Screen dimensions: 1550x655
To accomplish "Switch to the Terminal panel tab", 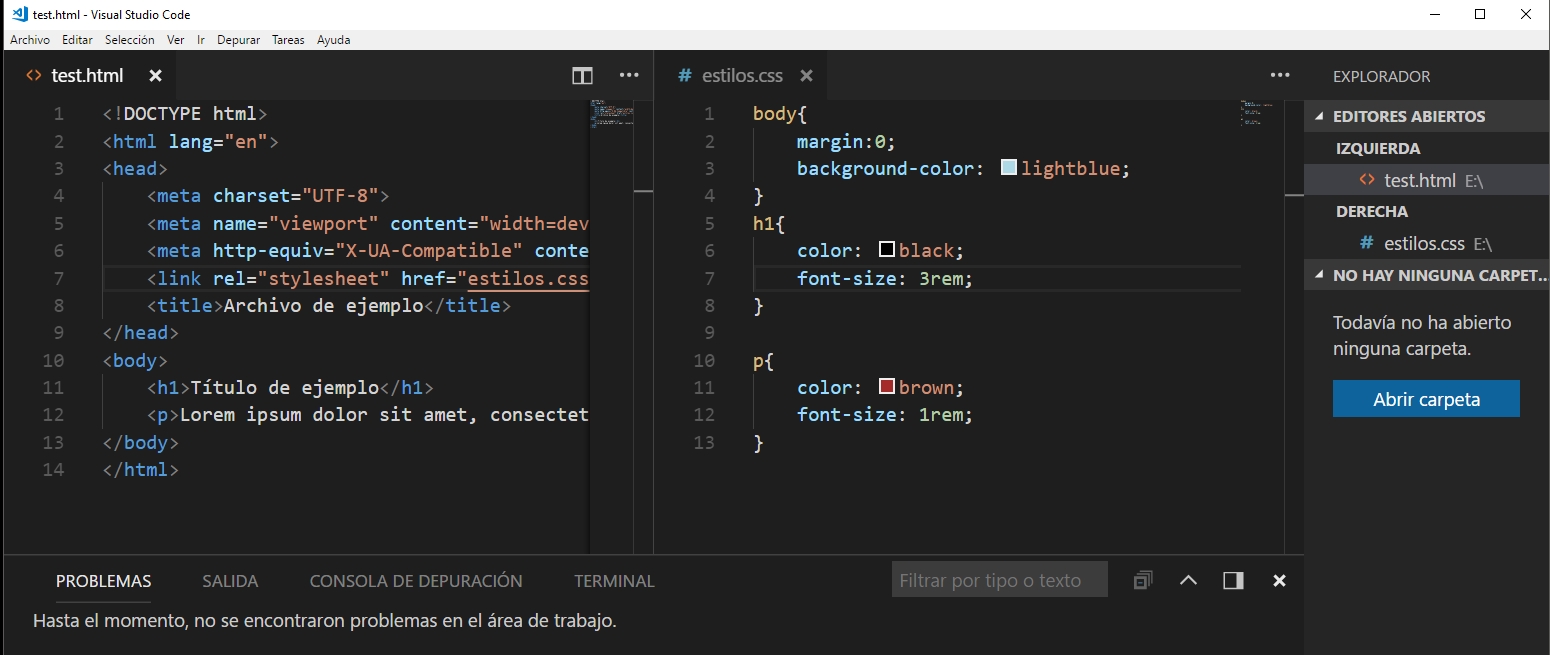I will pyautogui.click(x=614, y=581).
